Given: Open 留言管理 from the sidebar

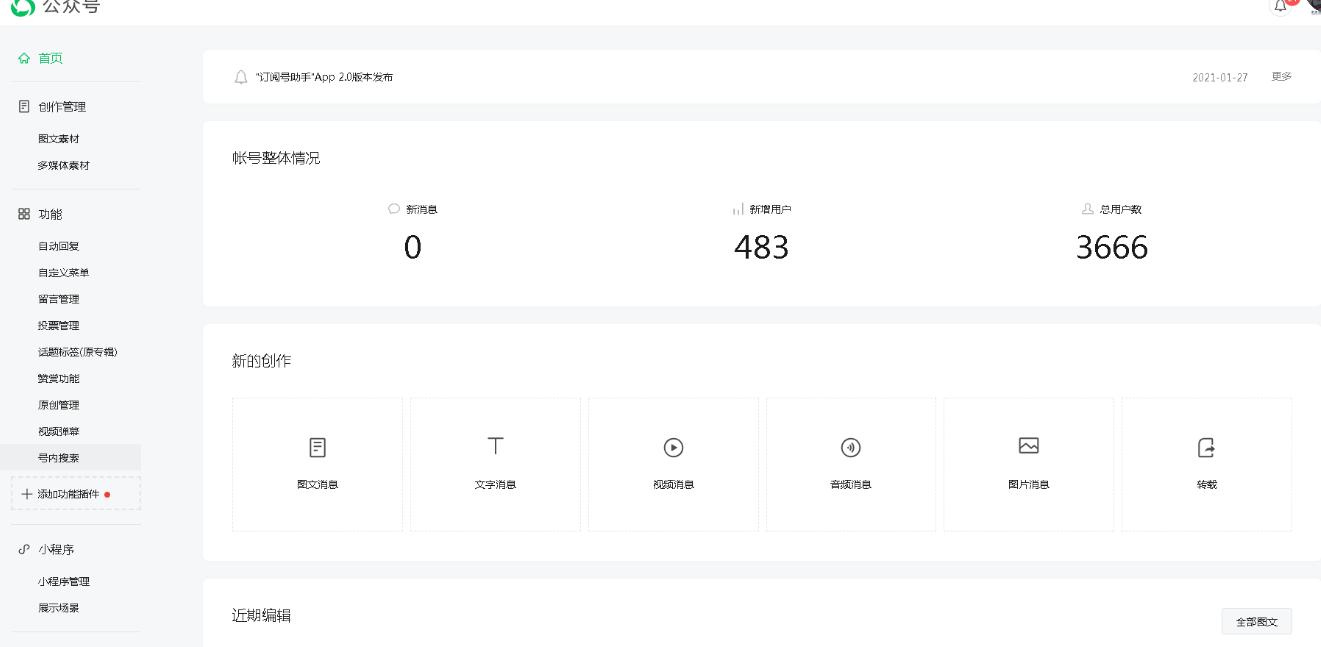Looking at the screenshot, I should (58, 299).
